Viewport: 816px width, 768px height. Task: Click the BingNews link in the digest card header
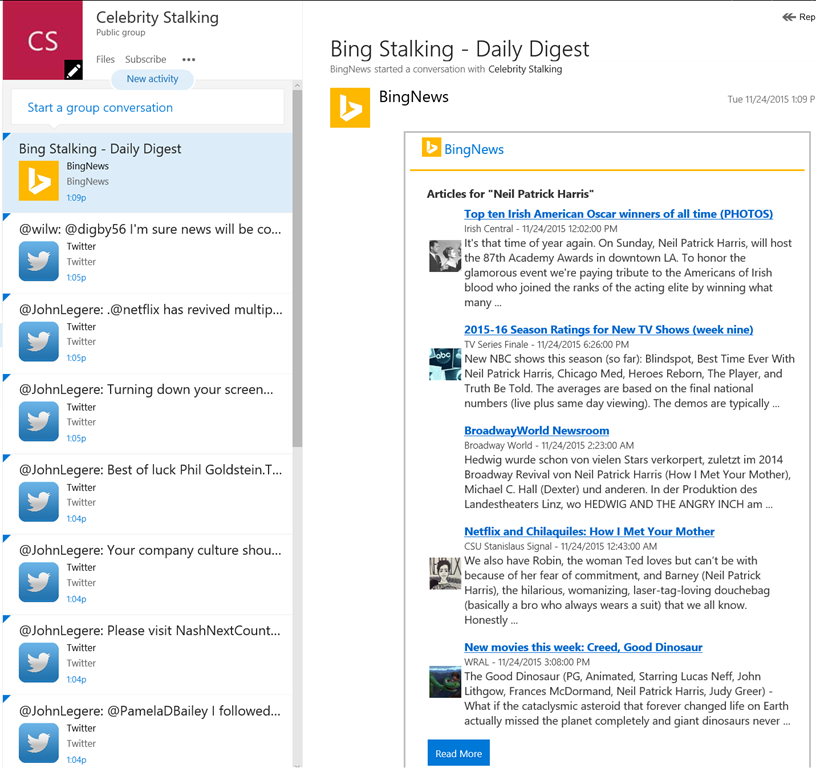(474, 149)
